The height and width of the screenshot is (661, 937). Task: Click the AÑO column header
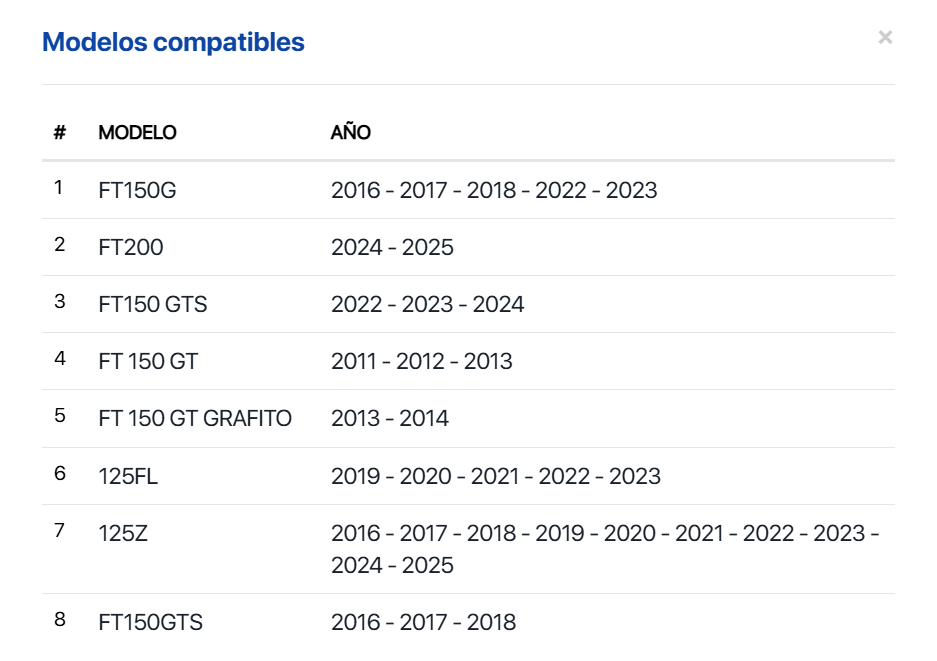[350, 133]
